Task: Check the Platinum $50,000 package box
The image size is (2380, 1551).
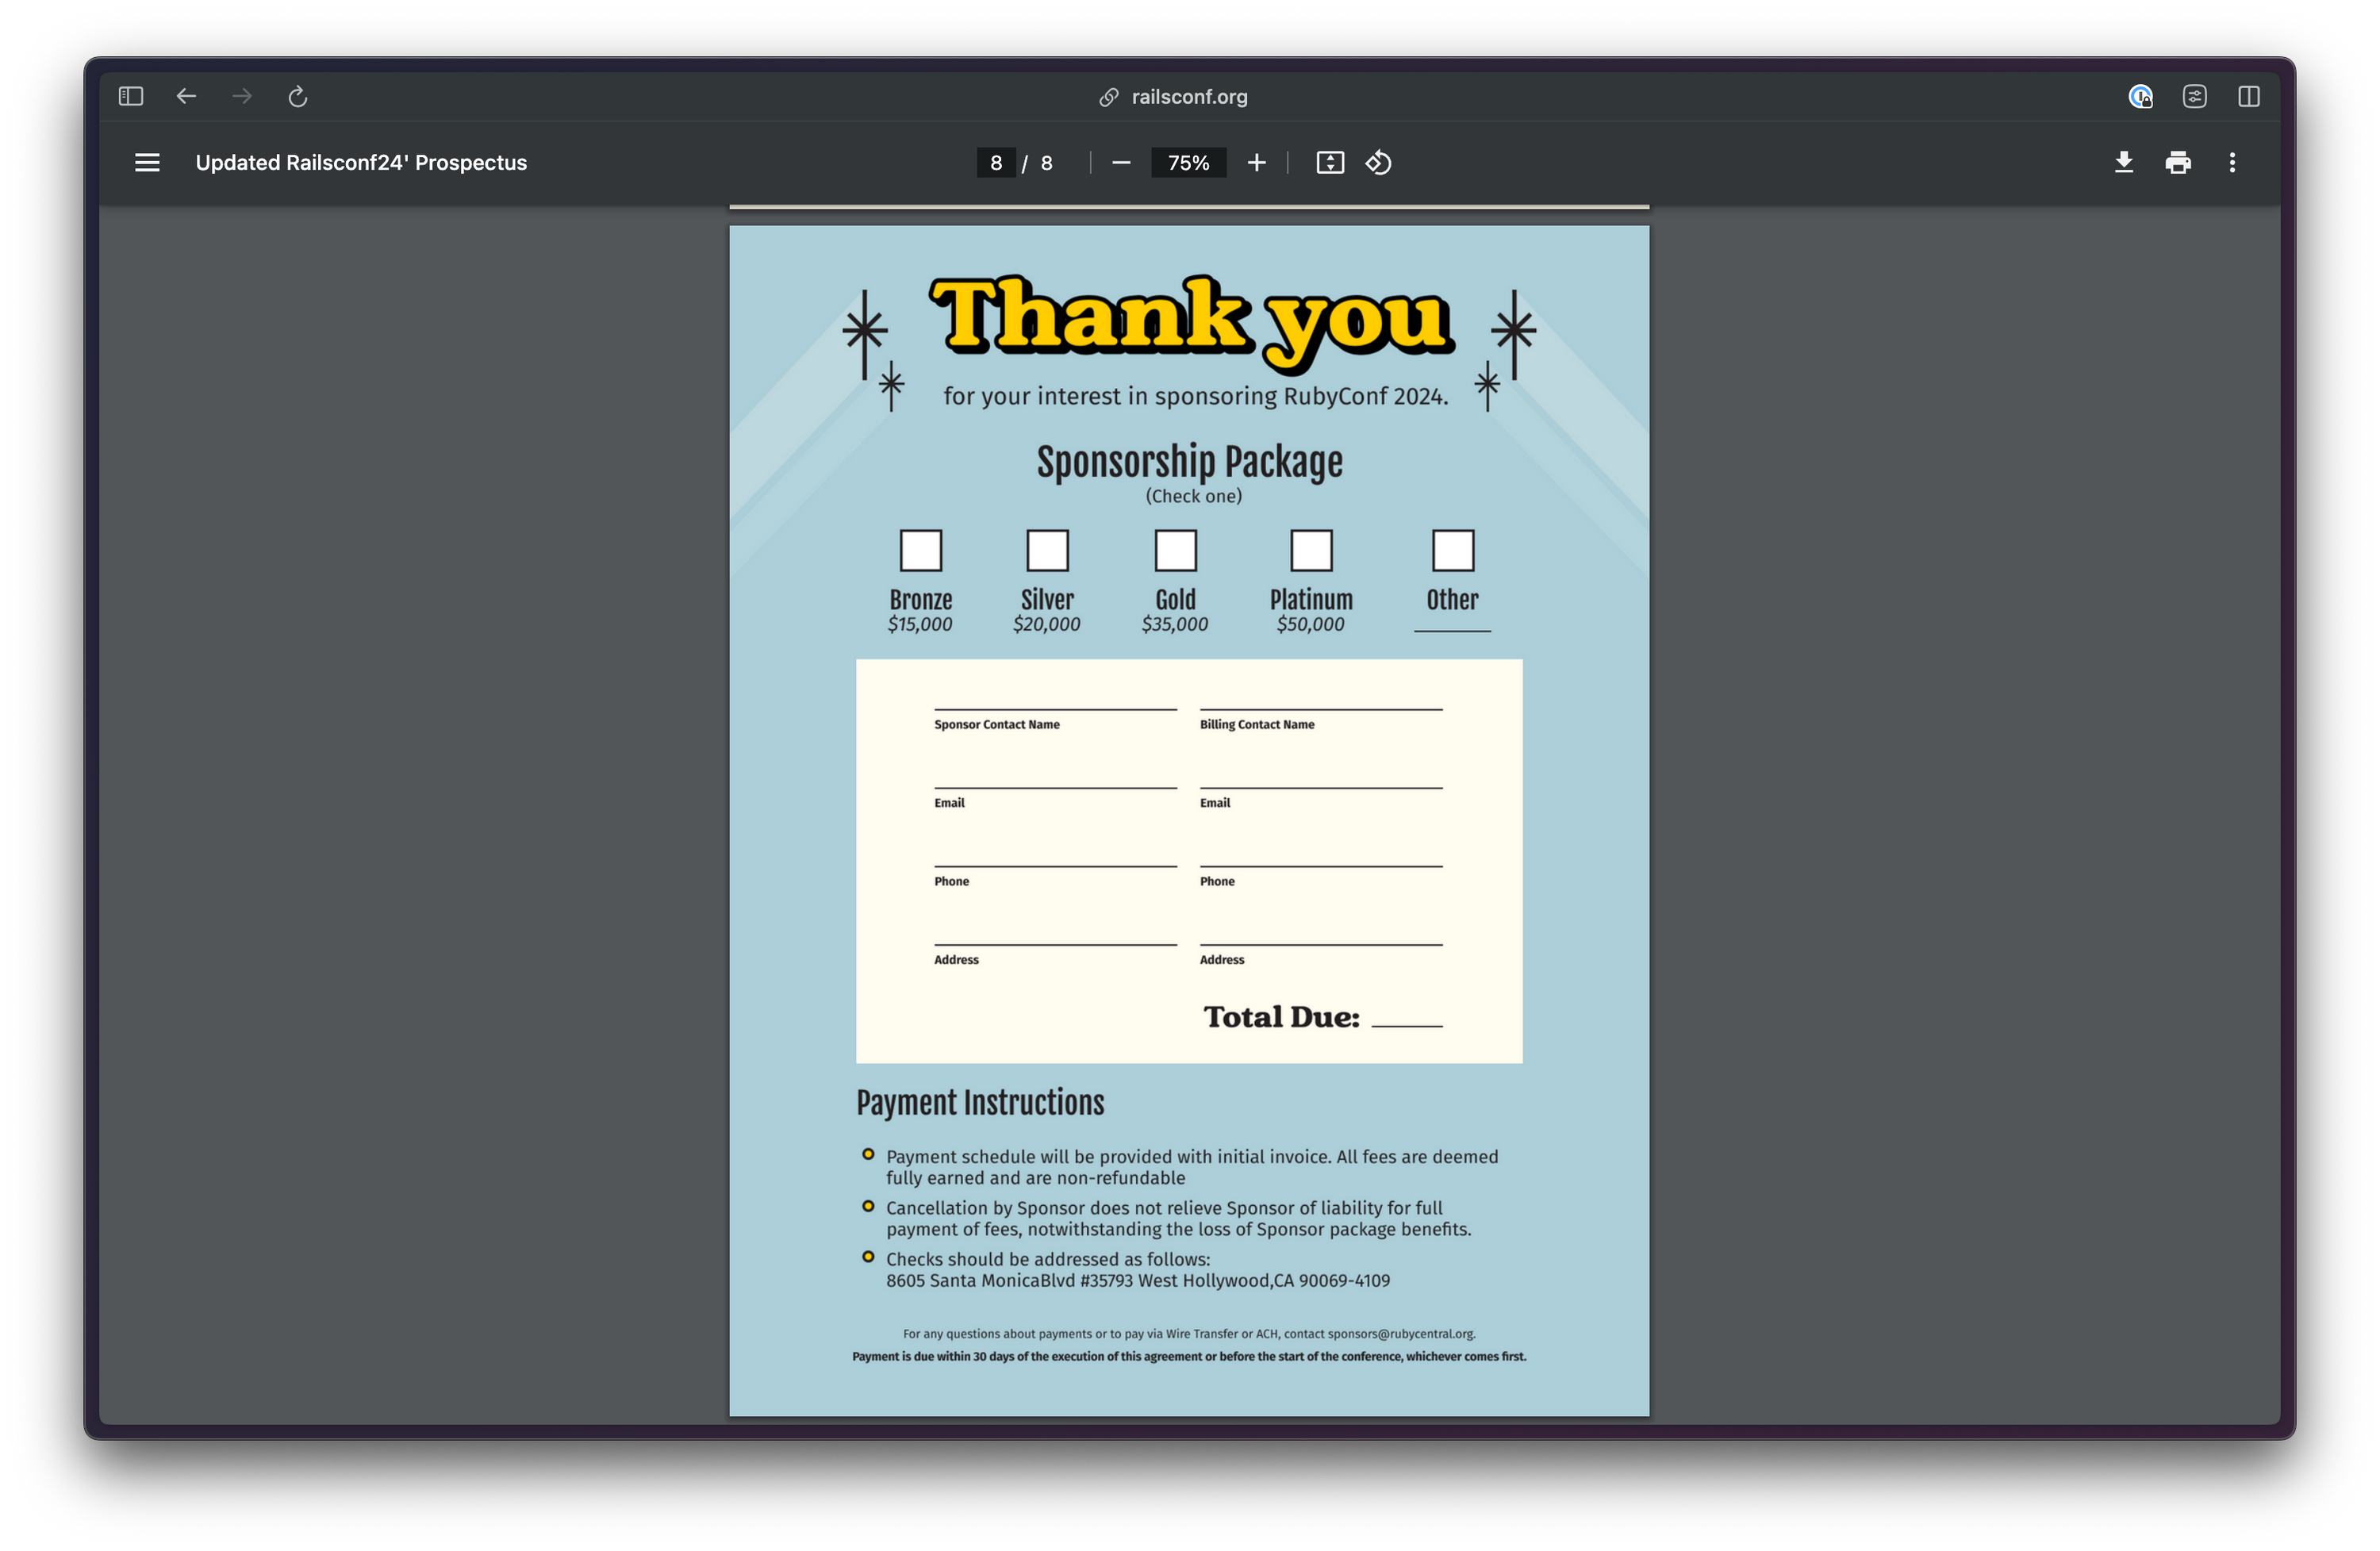Action: tap(1311, 550)
